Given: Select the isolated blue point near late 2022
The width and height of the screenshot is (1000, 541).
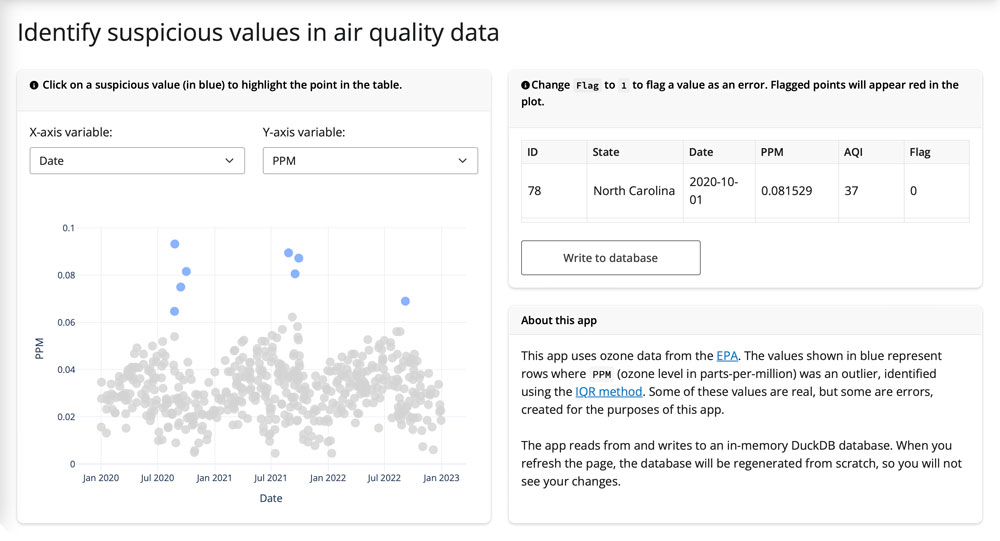Looking at the screenshot, I should (x=405, y=301).
